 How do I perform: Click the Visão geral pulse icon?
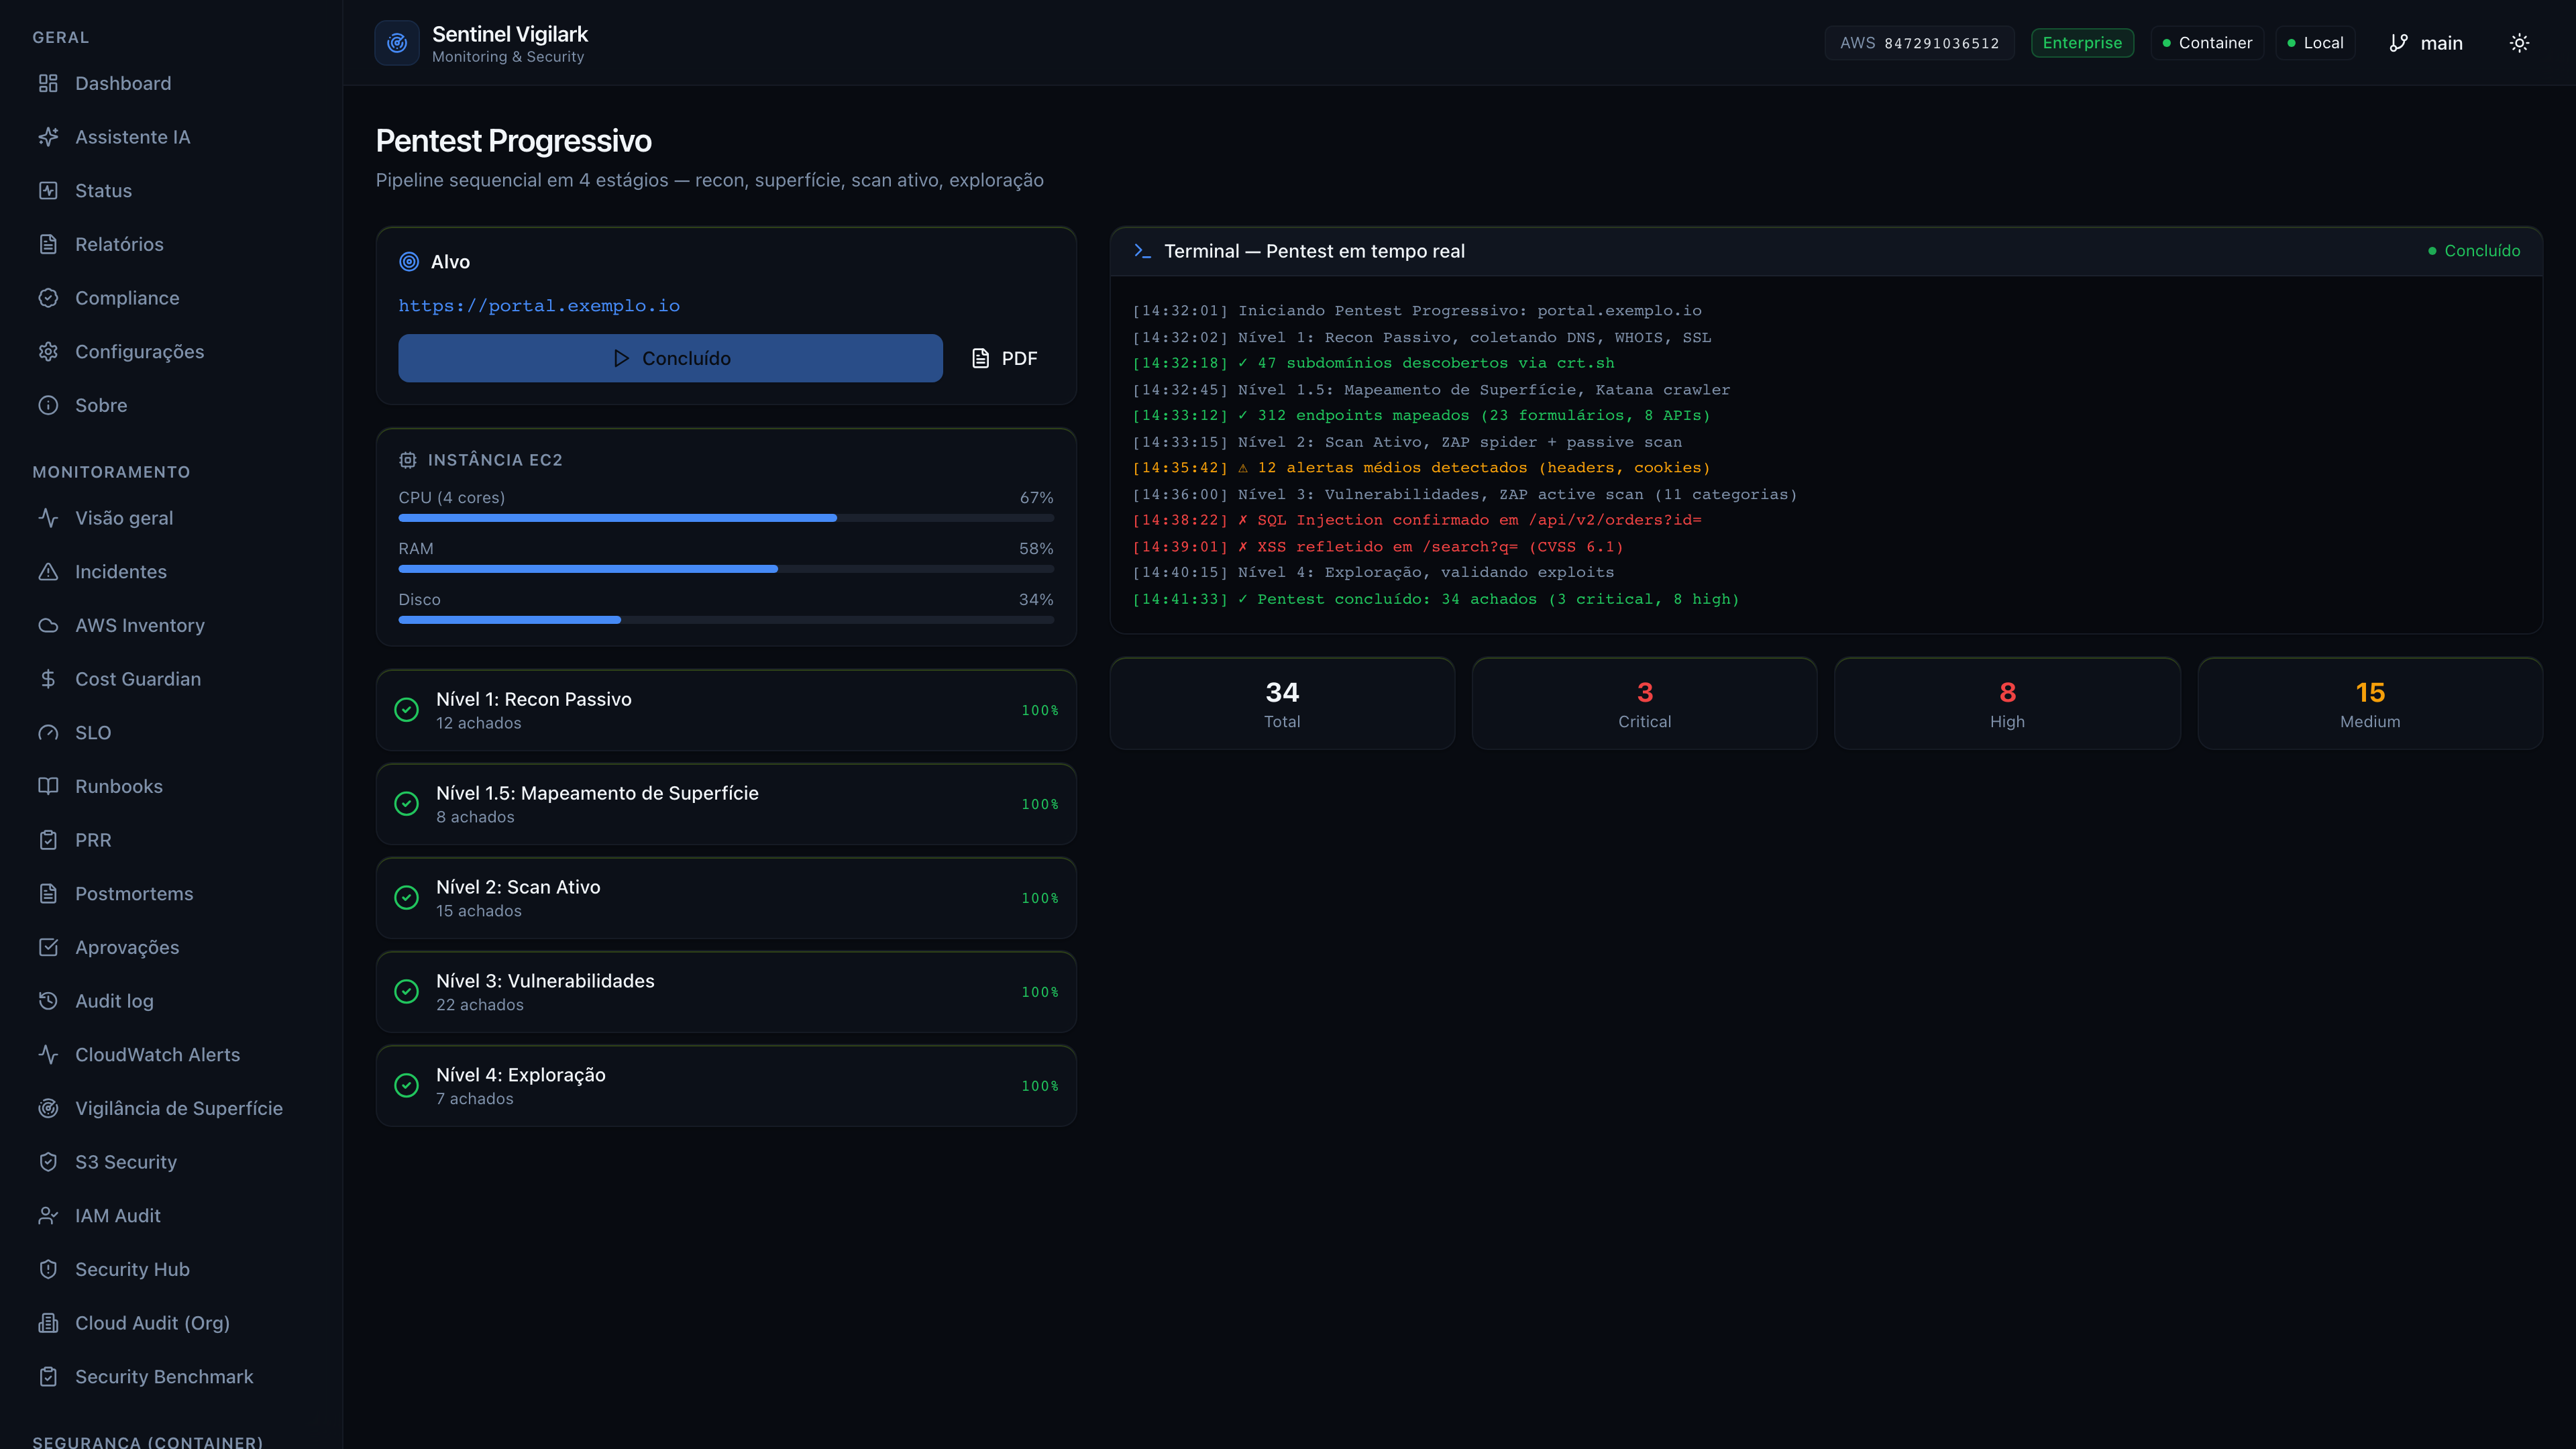coord(48,518)
